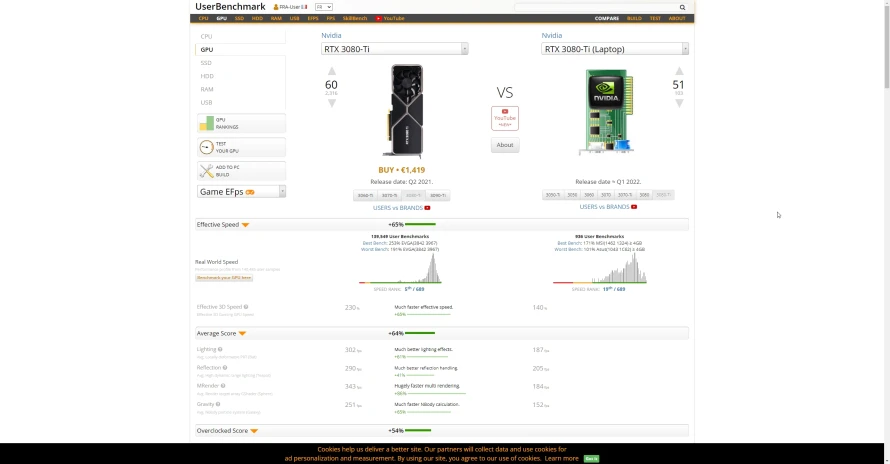Open TEST in the top nav bar

[655, 18]
